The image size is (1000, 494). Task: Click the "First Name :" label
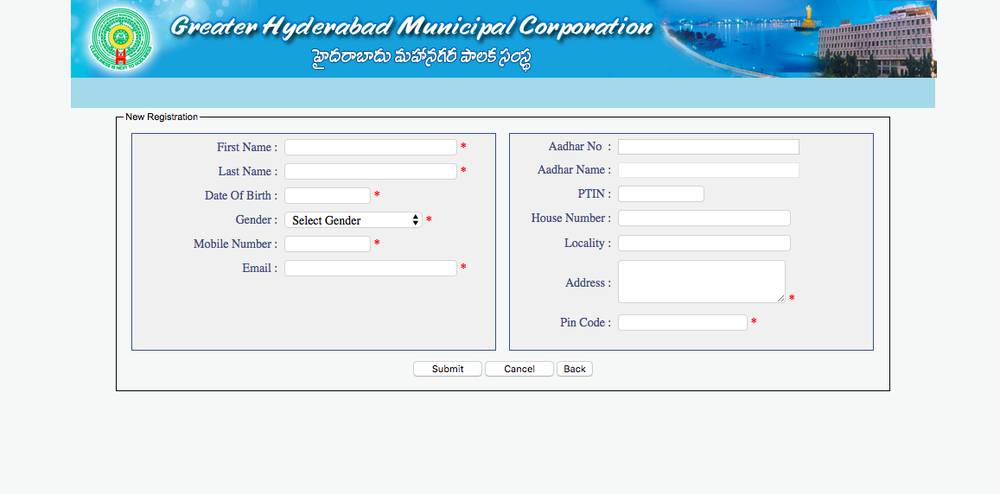coord(247,147)
